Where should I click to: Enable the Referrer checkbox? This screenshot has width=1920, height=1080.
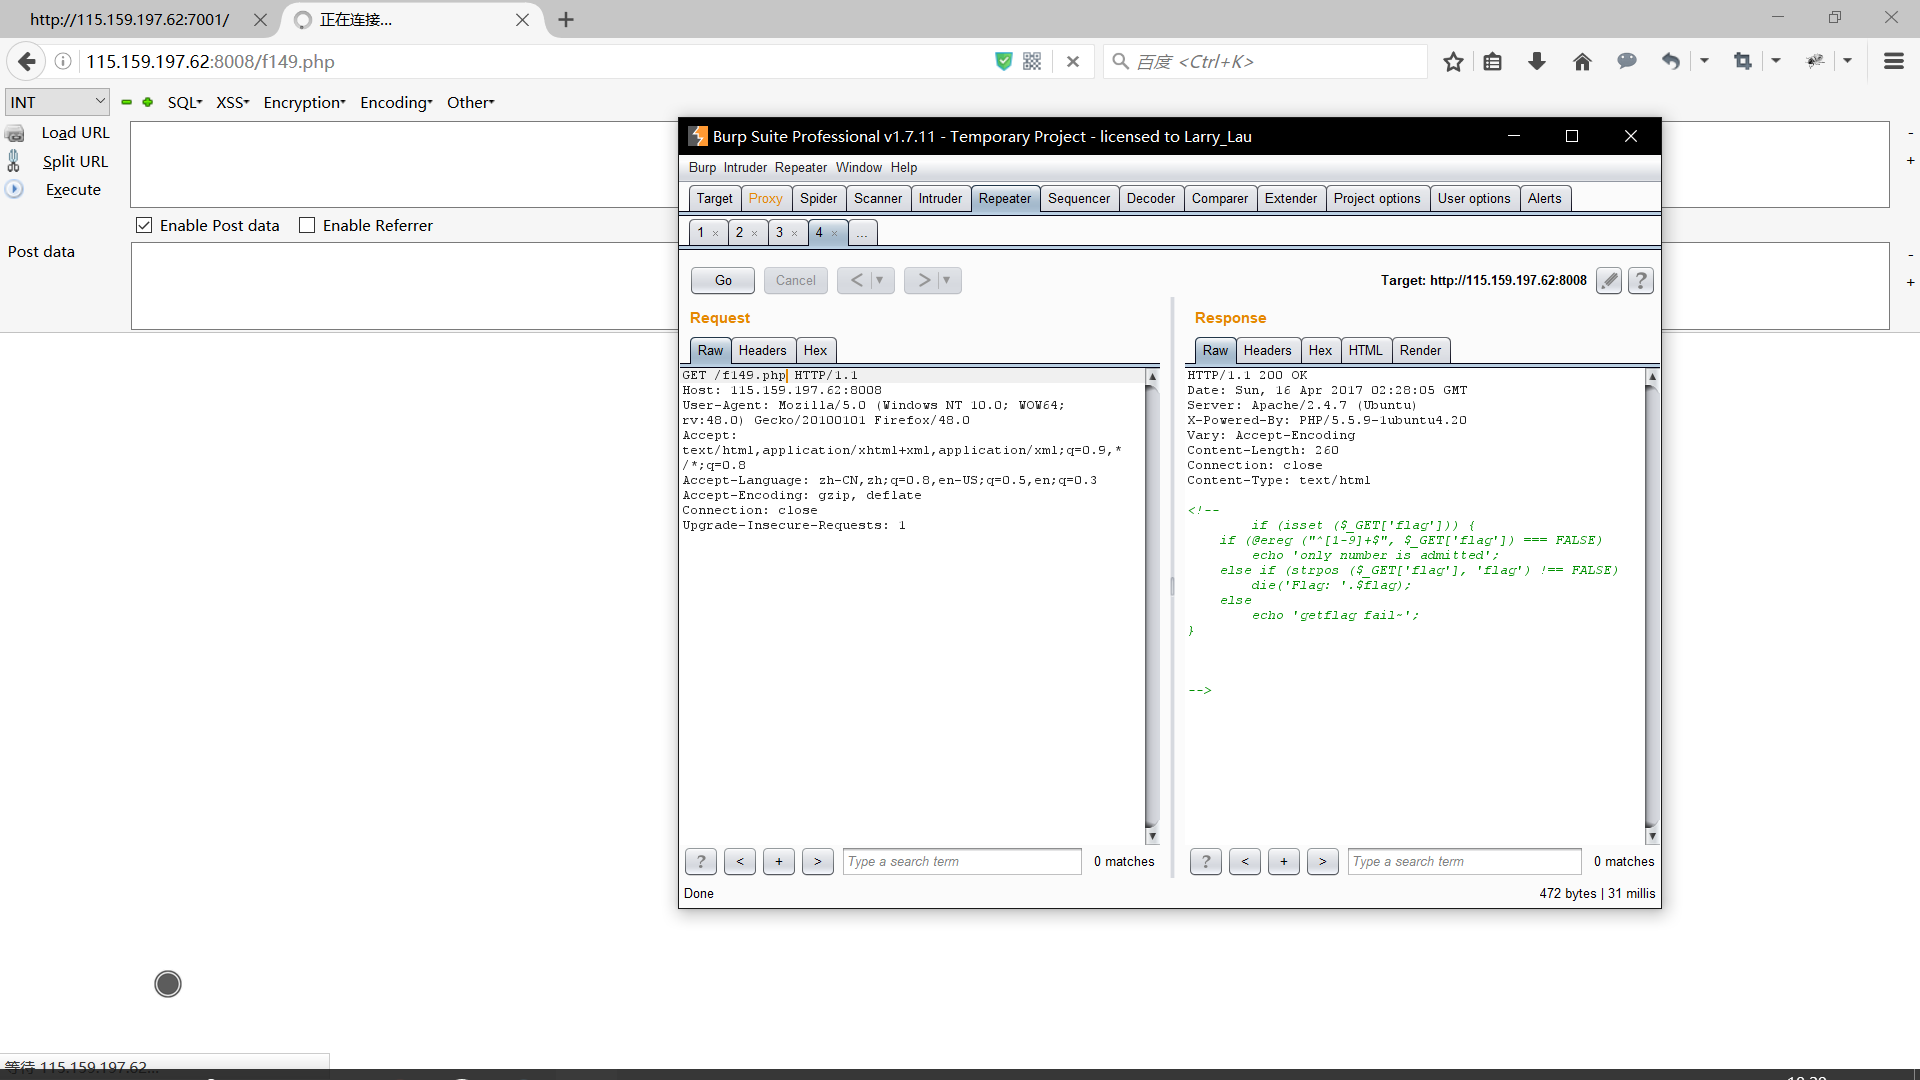coord(307,226)
